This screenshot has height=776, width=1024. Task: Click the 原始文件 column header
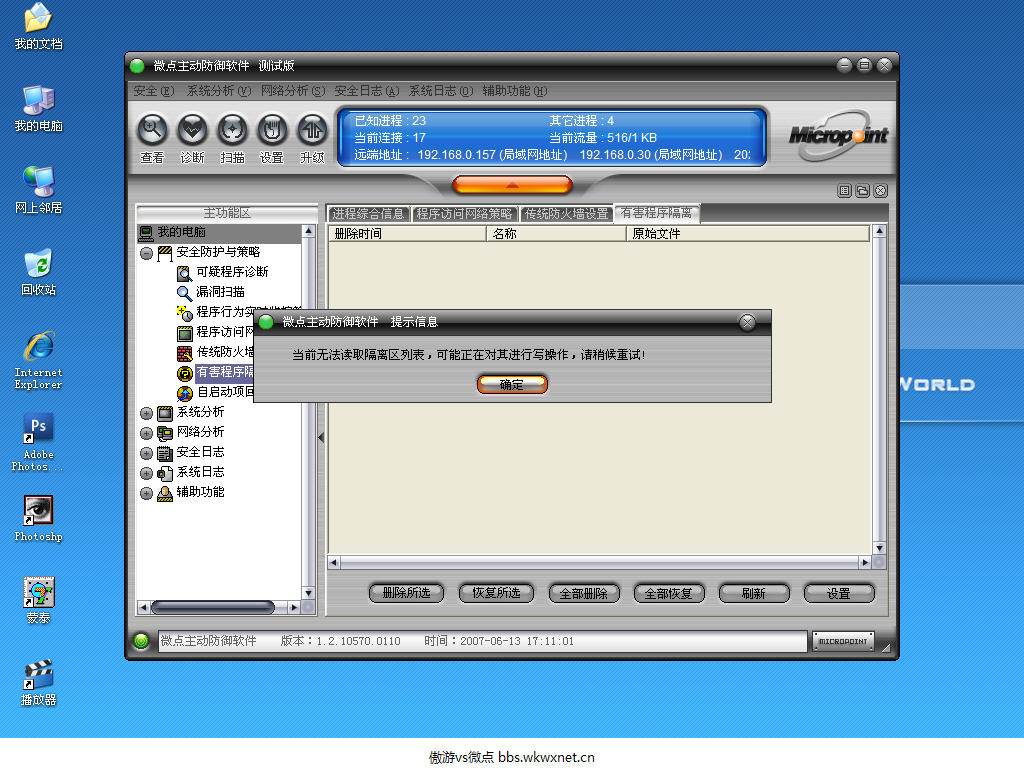(x=748, y=234)
